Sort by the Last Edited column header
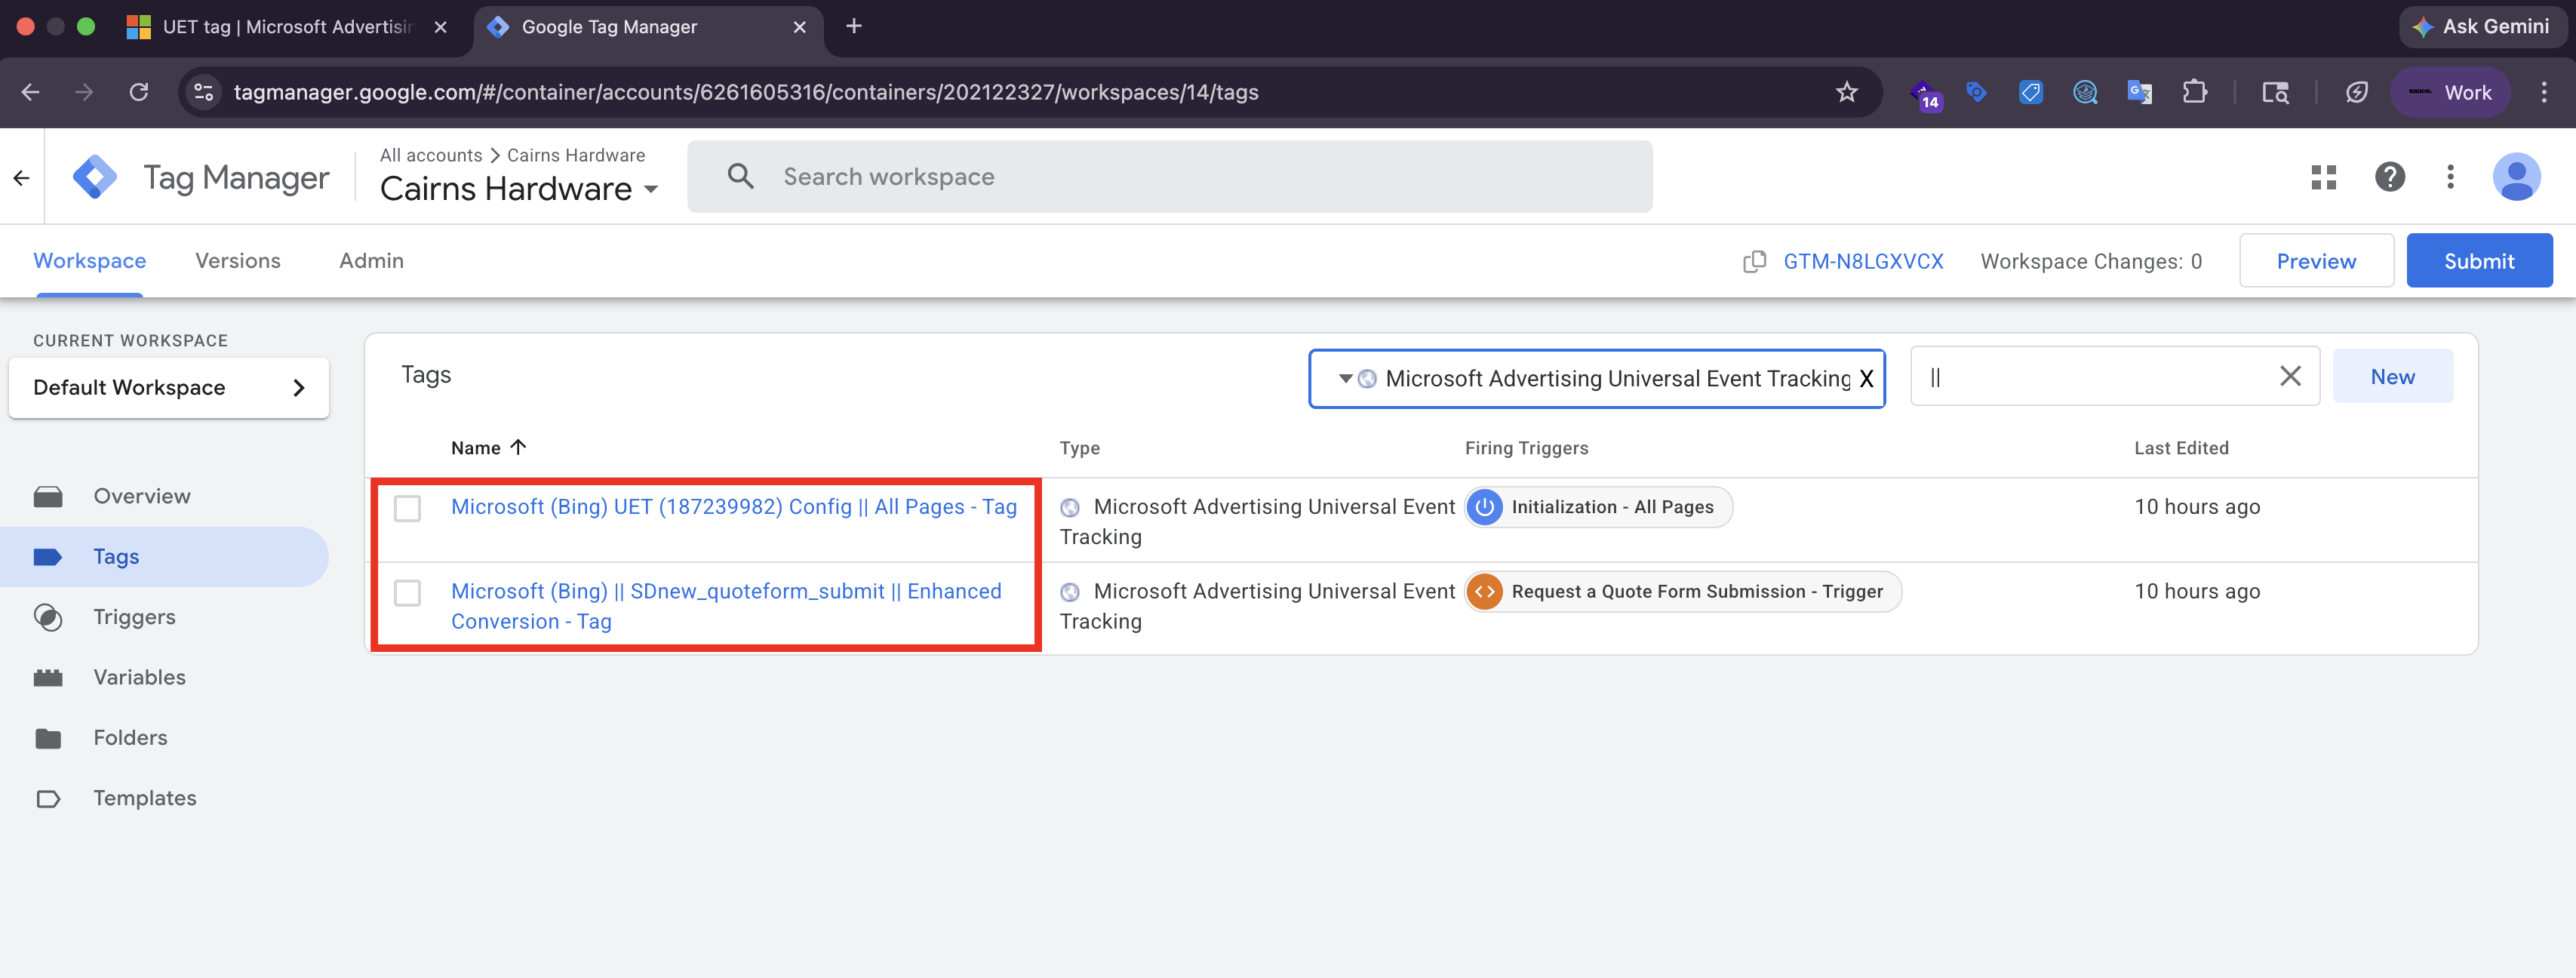The image size is (2576, 978). coord(2181,448)
